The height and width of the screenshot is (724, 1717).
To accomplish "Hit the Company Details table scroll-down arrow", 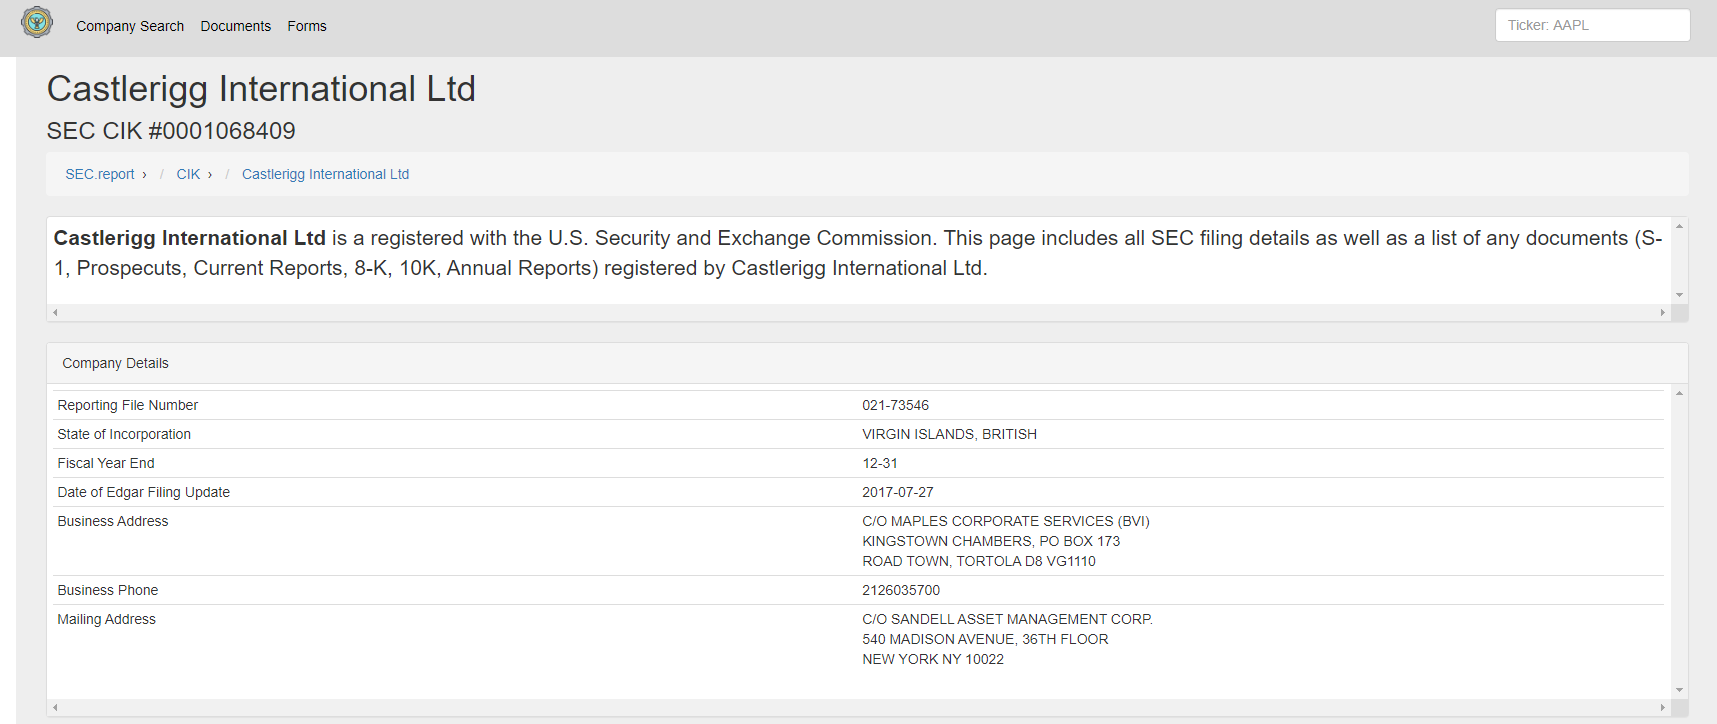I will point(1679,690).
